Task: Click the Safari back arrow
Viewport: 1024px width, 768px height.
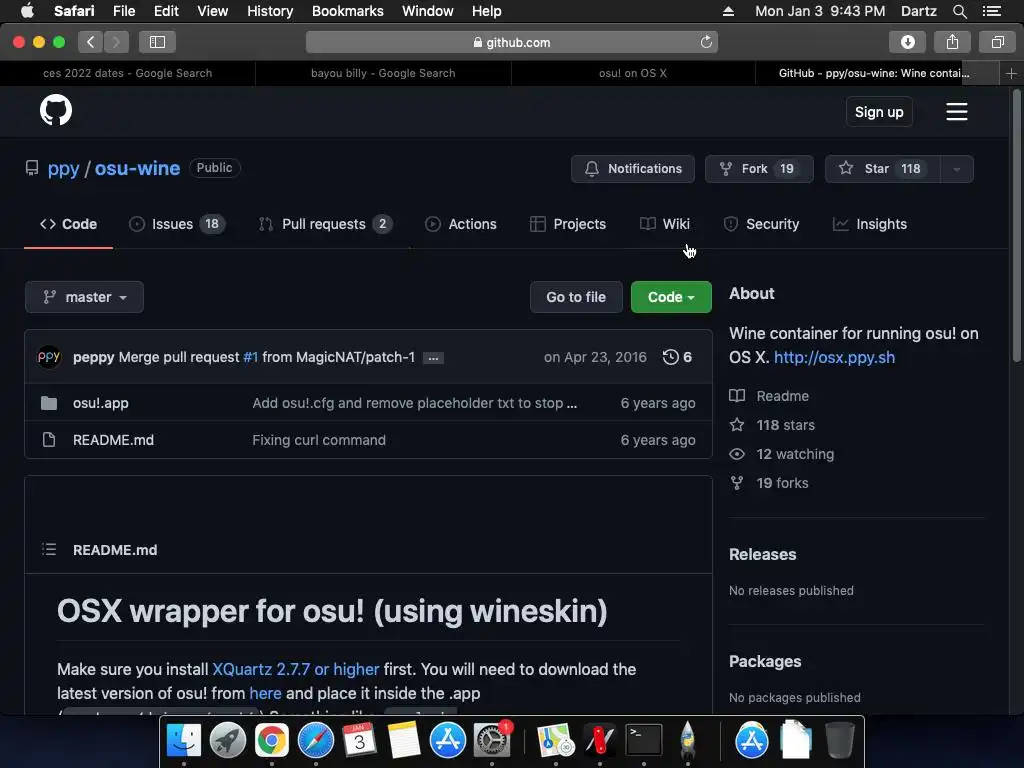Action: click(91, 42)
